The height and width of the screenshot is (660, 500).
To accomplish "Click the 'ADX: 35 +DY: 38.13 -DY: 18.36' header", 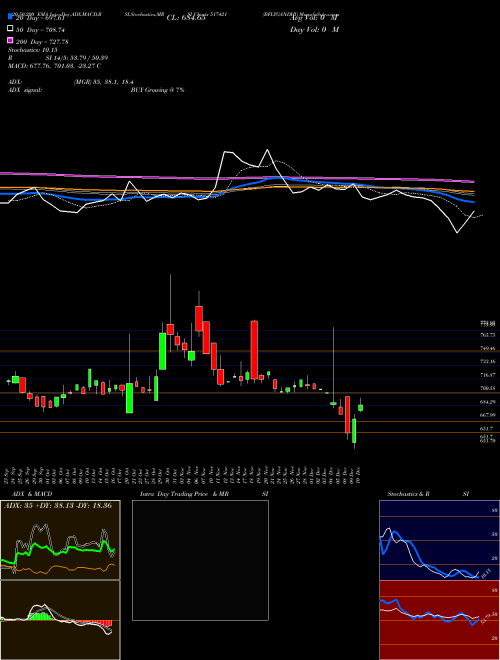I will (58, 505).
